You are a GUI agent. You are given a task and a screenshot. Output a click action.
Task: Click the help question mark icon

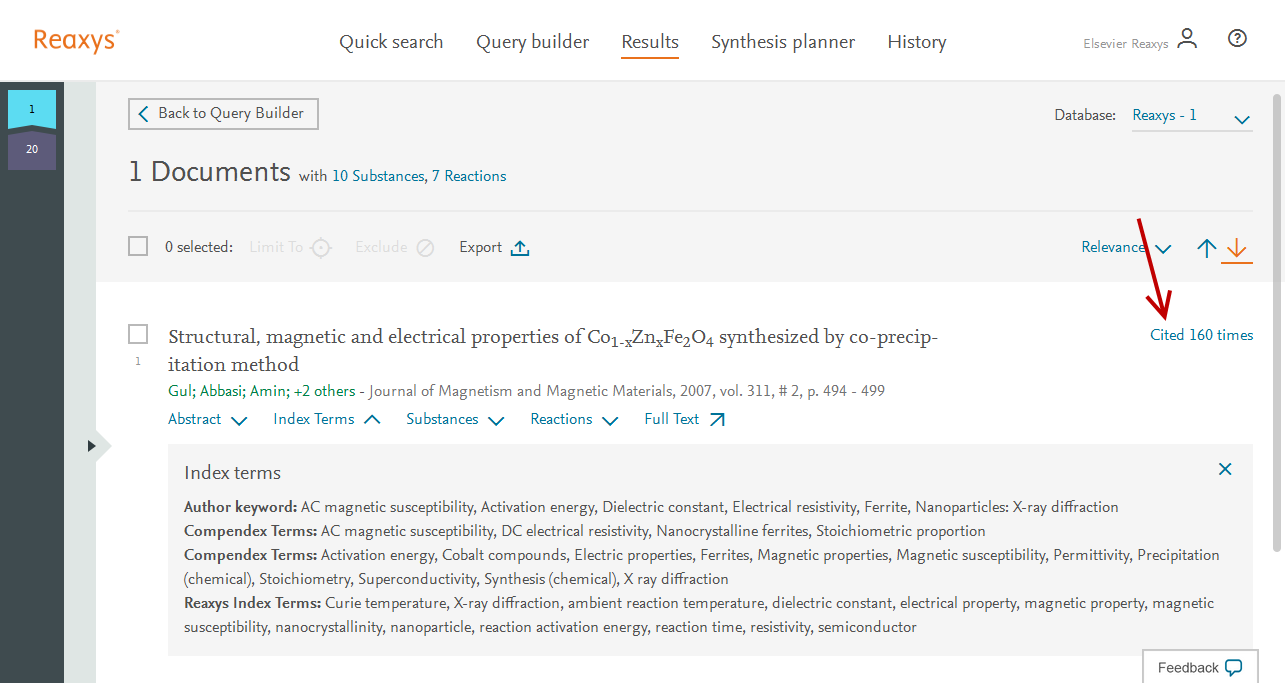click(1237, 39)
